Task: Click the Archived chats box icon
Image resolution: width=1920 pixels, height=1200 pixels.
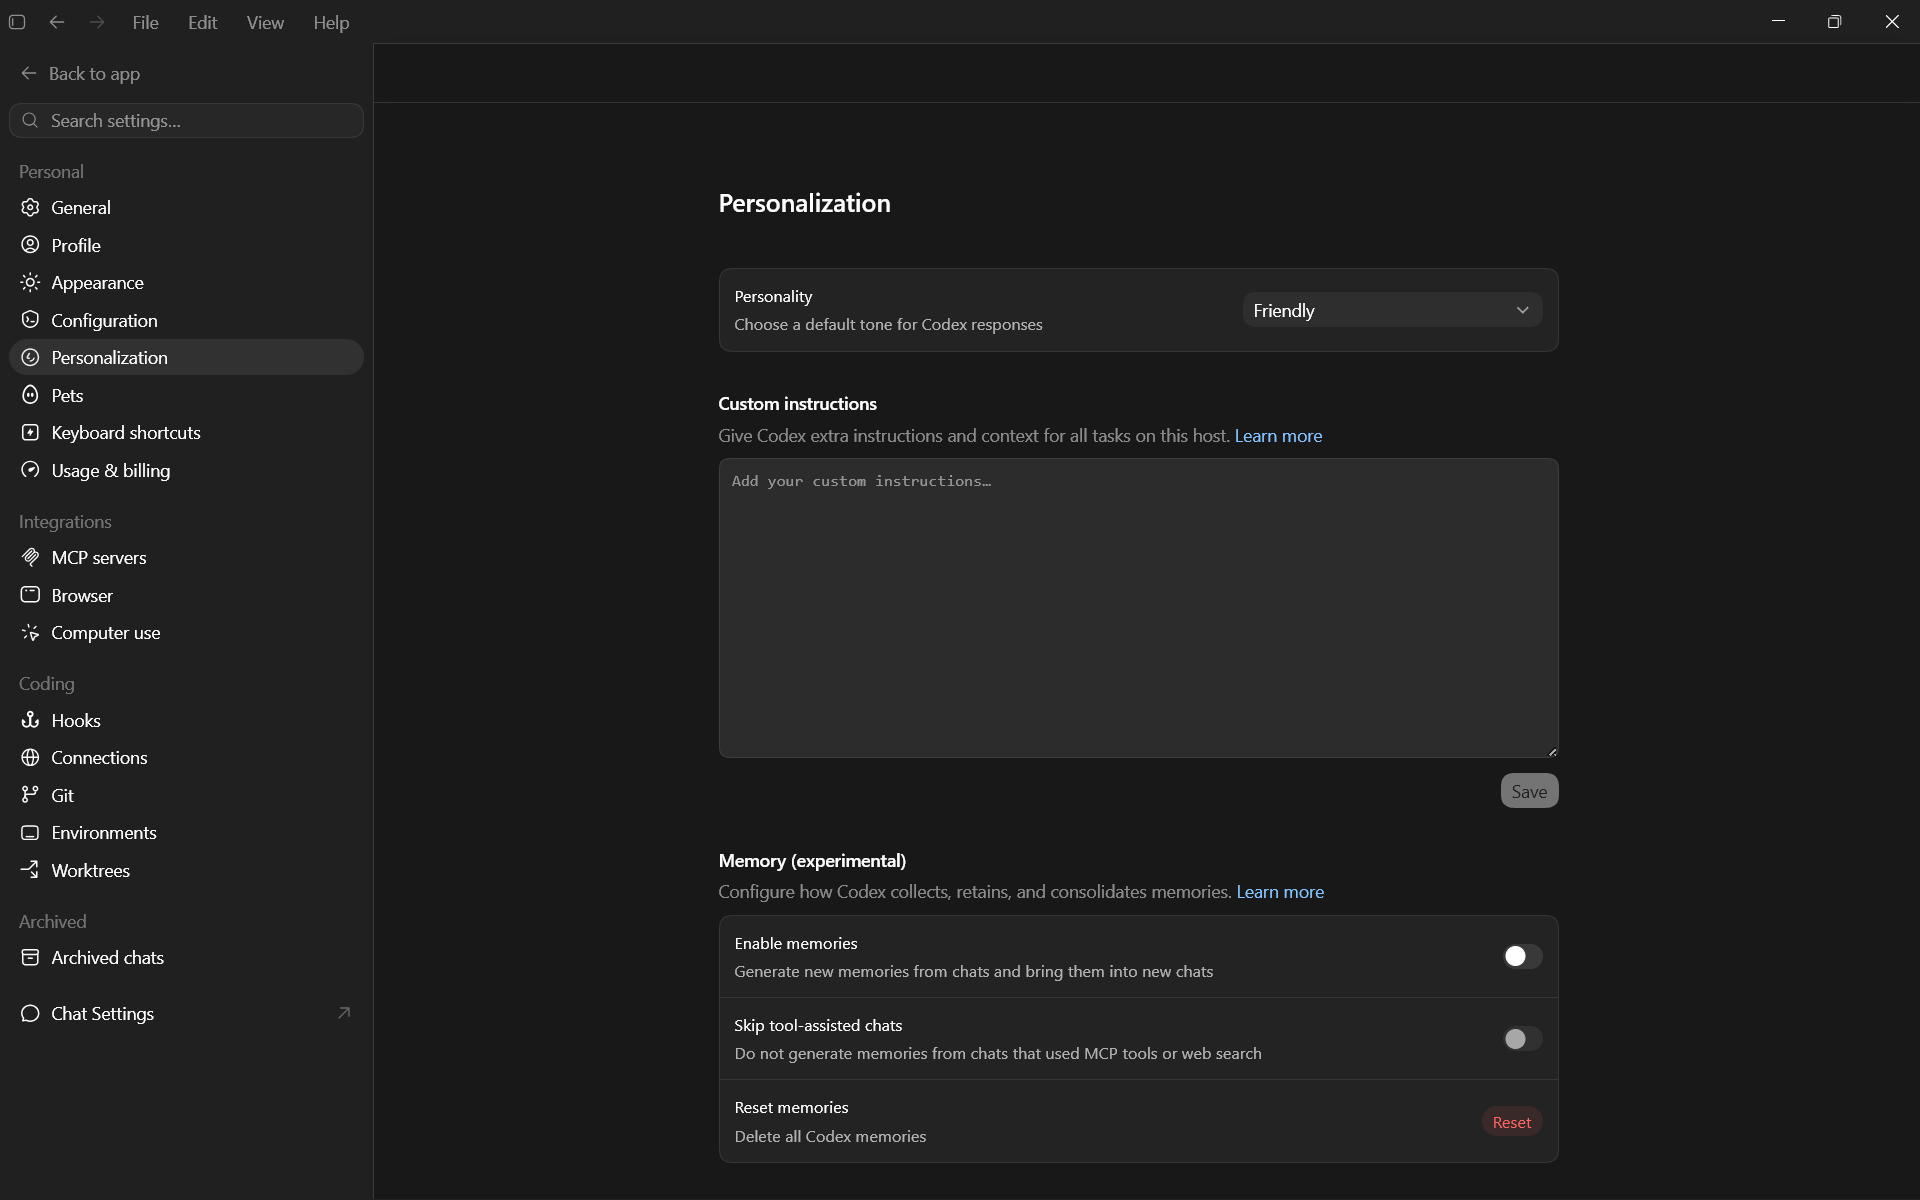Action: [x=31, y=957]
